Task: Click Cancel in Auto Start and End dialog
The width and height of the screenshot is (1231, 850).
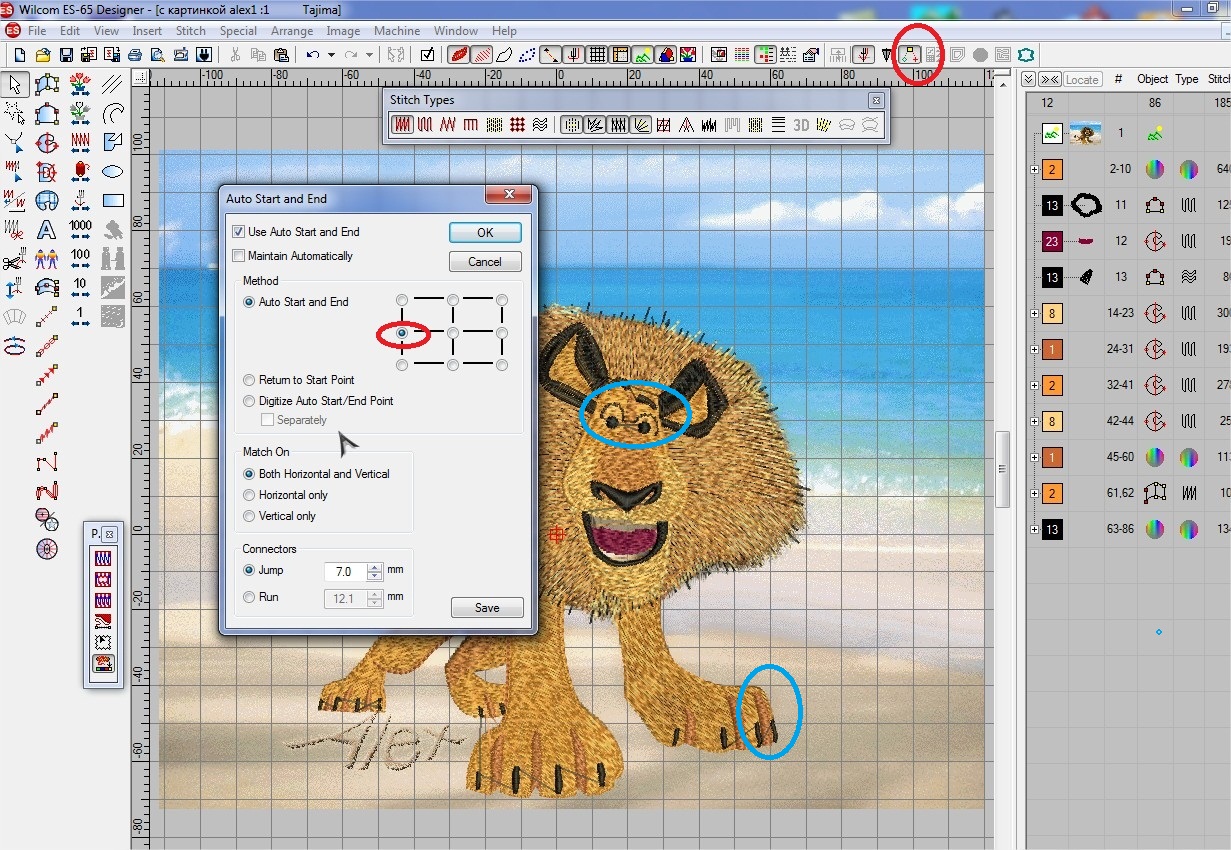Action: click(x=485, y=262)
